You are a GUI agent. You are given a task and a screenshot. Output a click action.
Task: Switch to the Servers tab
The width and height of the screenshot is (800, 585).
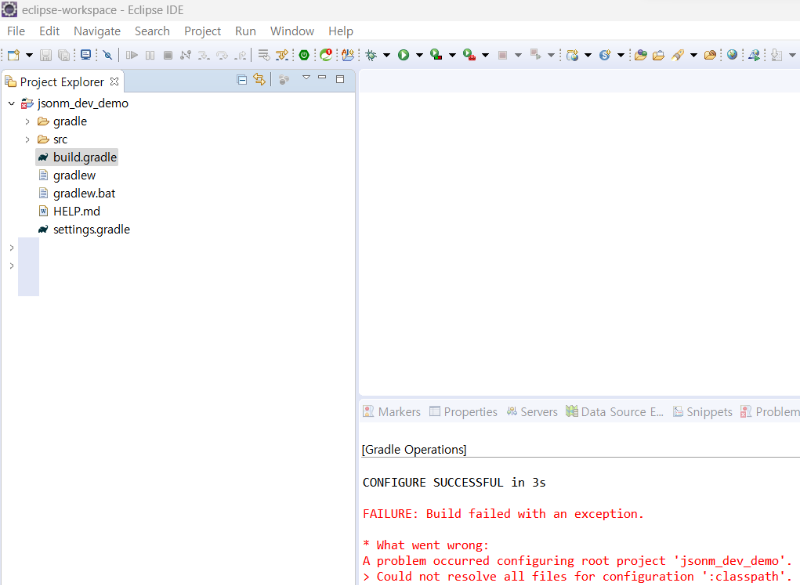point(532,412)
